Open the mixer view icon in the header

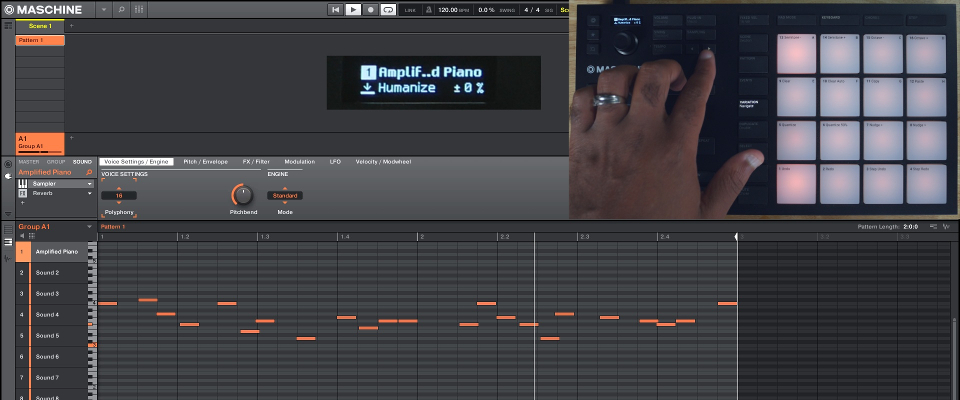click(x=138, y=10)
